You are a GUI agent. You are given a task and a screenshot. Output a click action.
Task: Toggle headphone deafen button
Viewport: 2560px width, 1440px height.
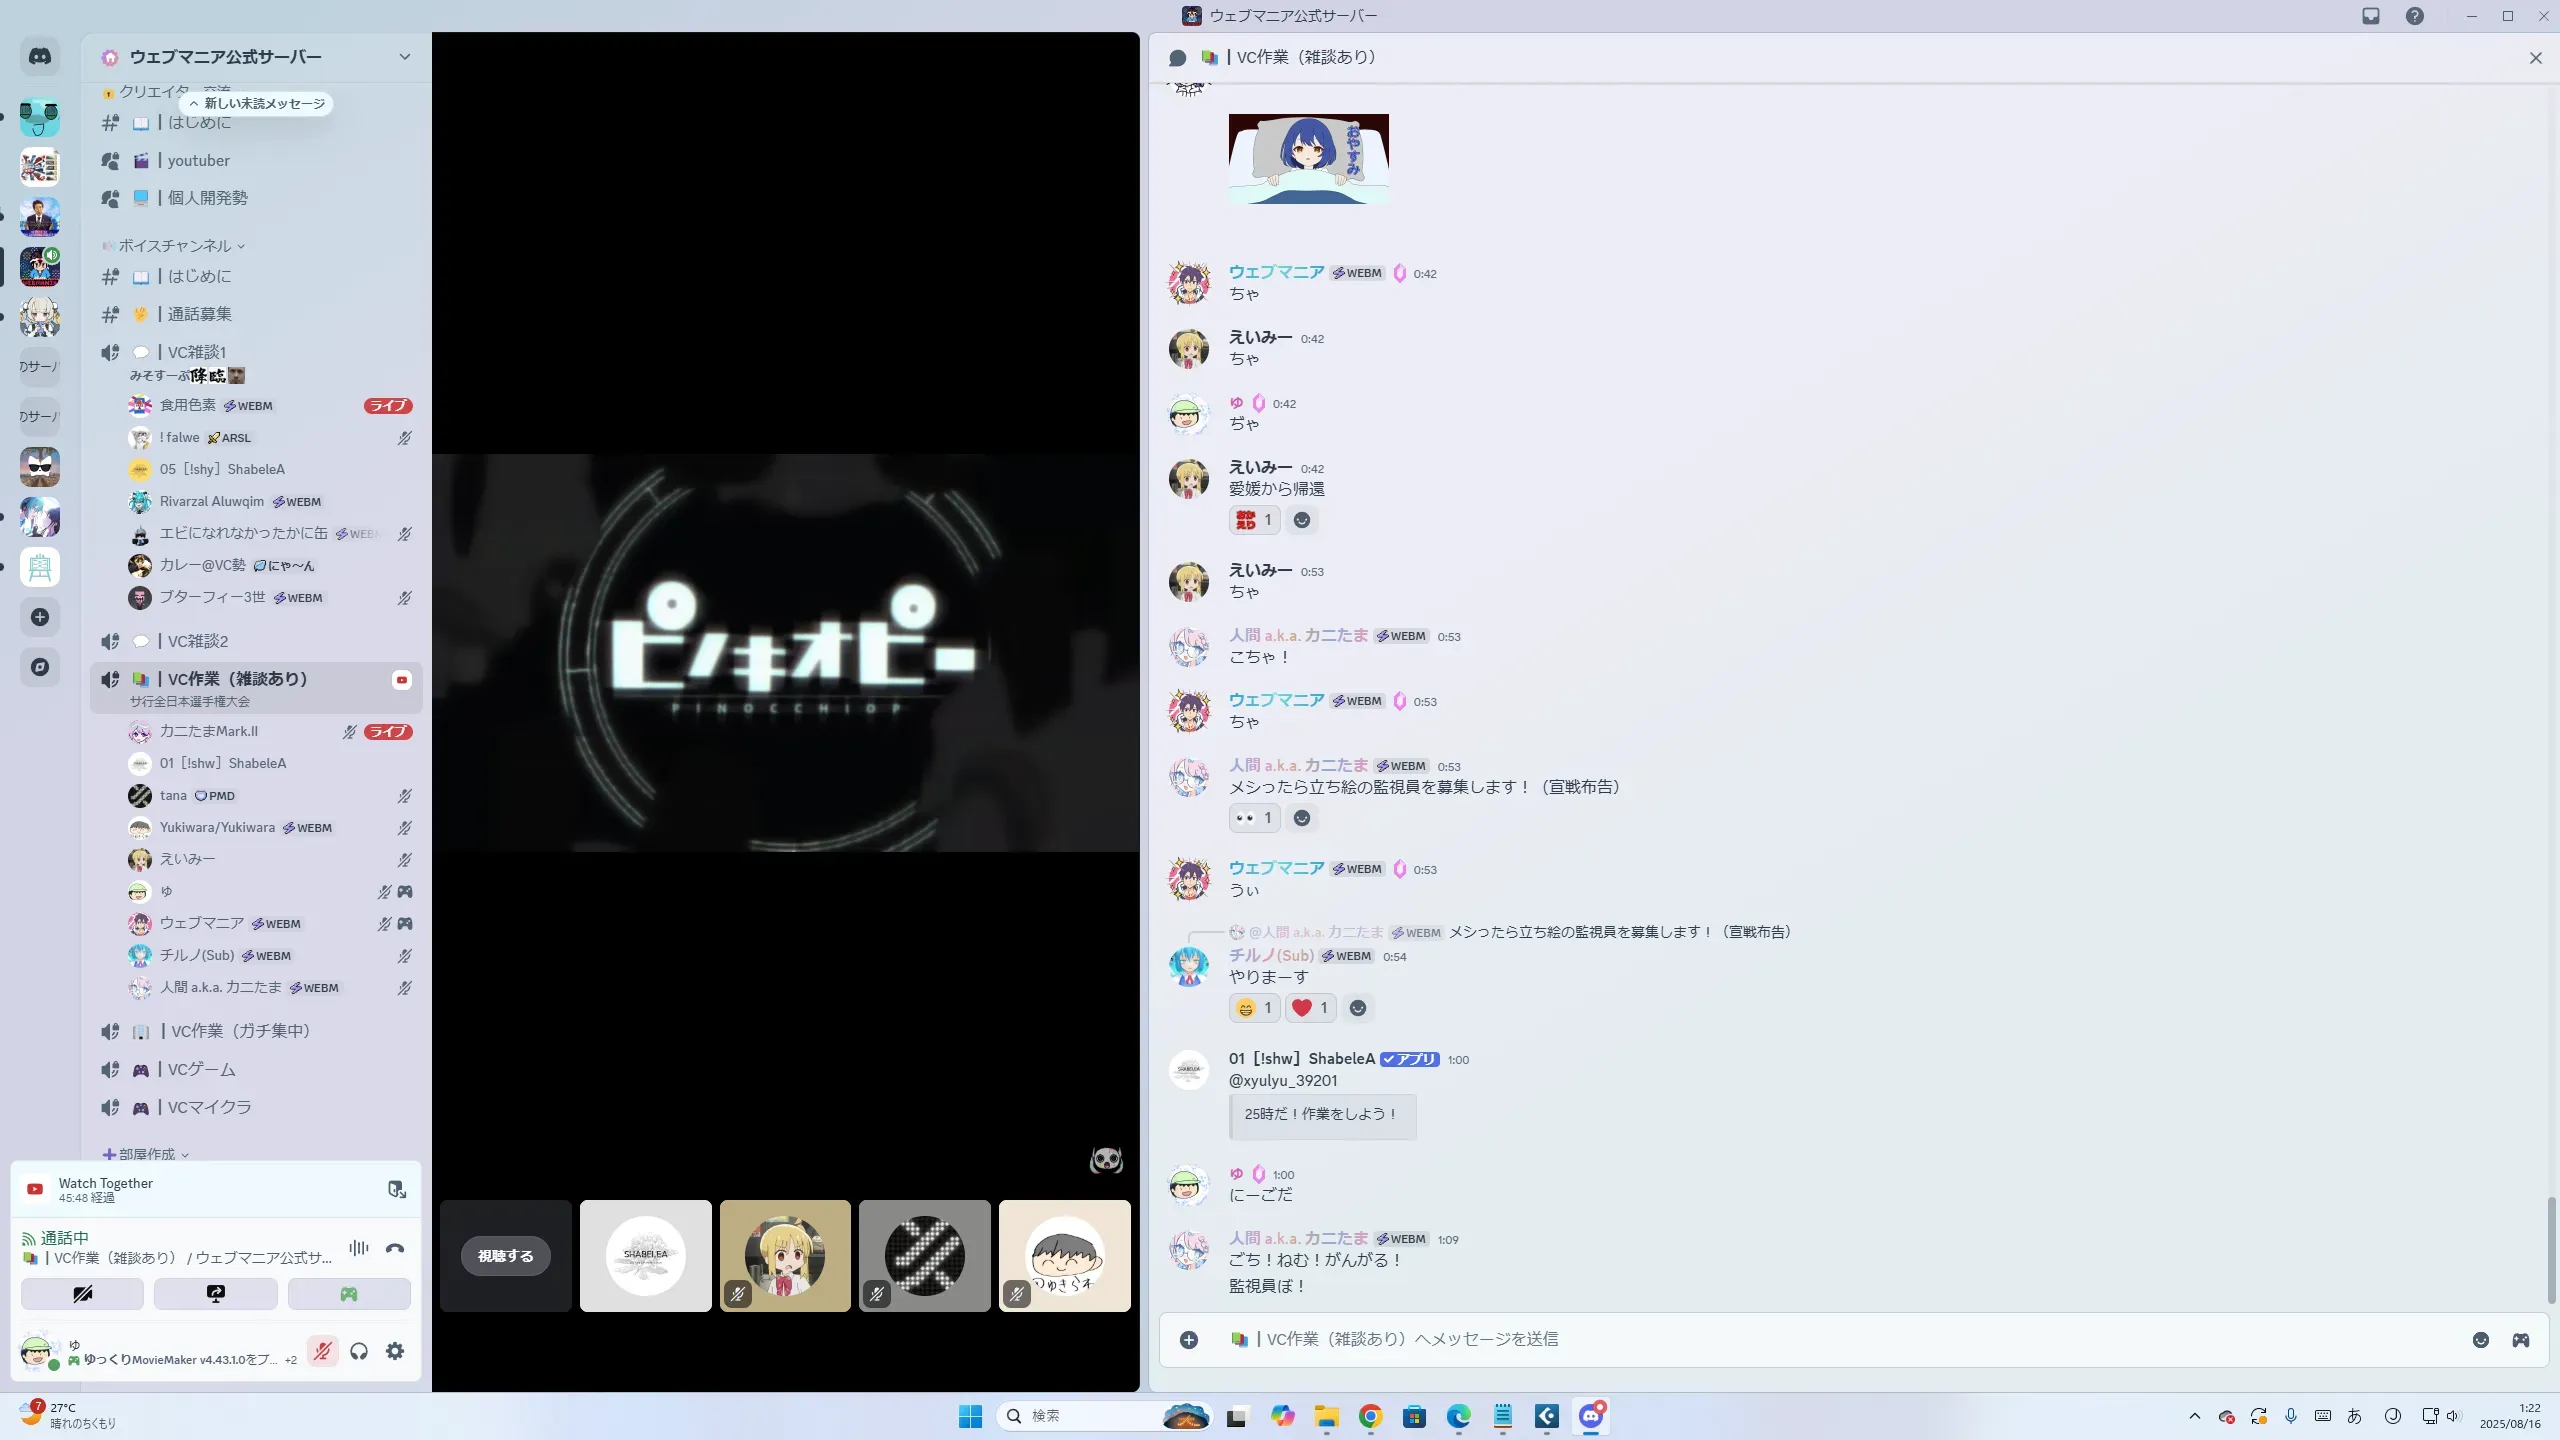(x=359, y=1351)
